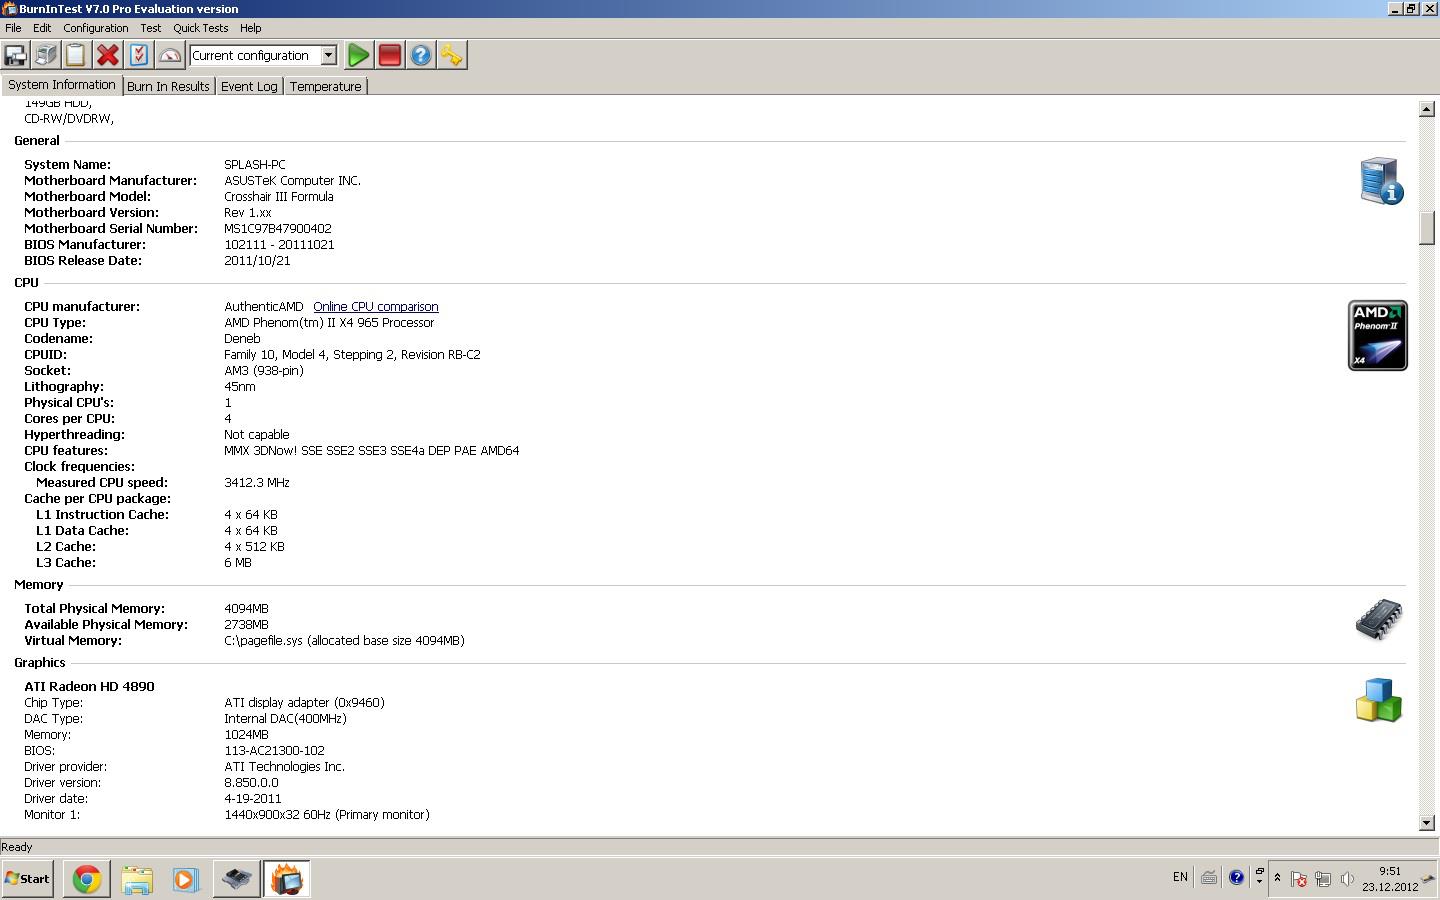This screenshot has width=1440, height=900.
Task: Open the File menu
Action: [13, 28]
